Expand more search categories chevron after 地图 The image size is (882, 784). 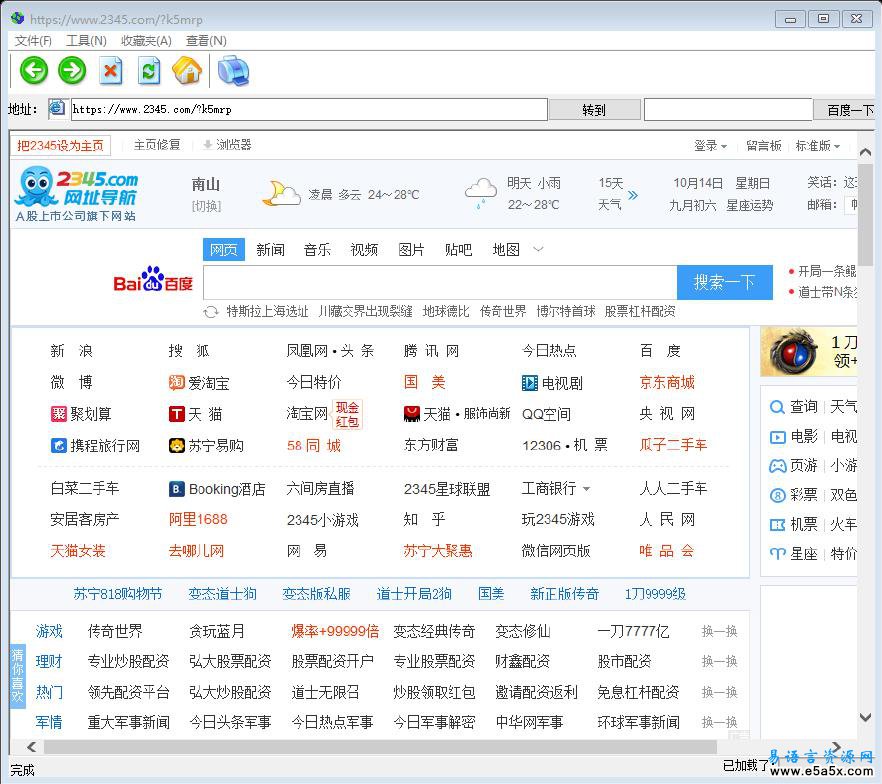(x=538, y=249)
